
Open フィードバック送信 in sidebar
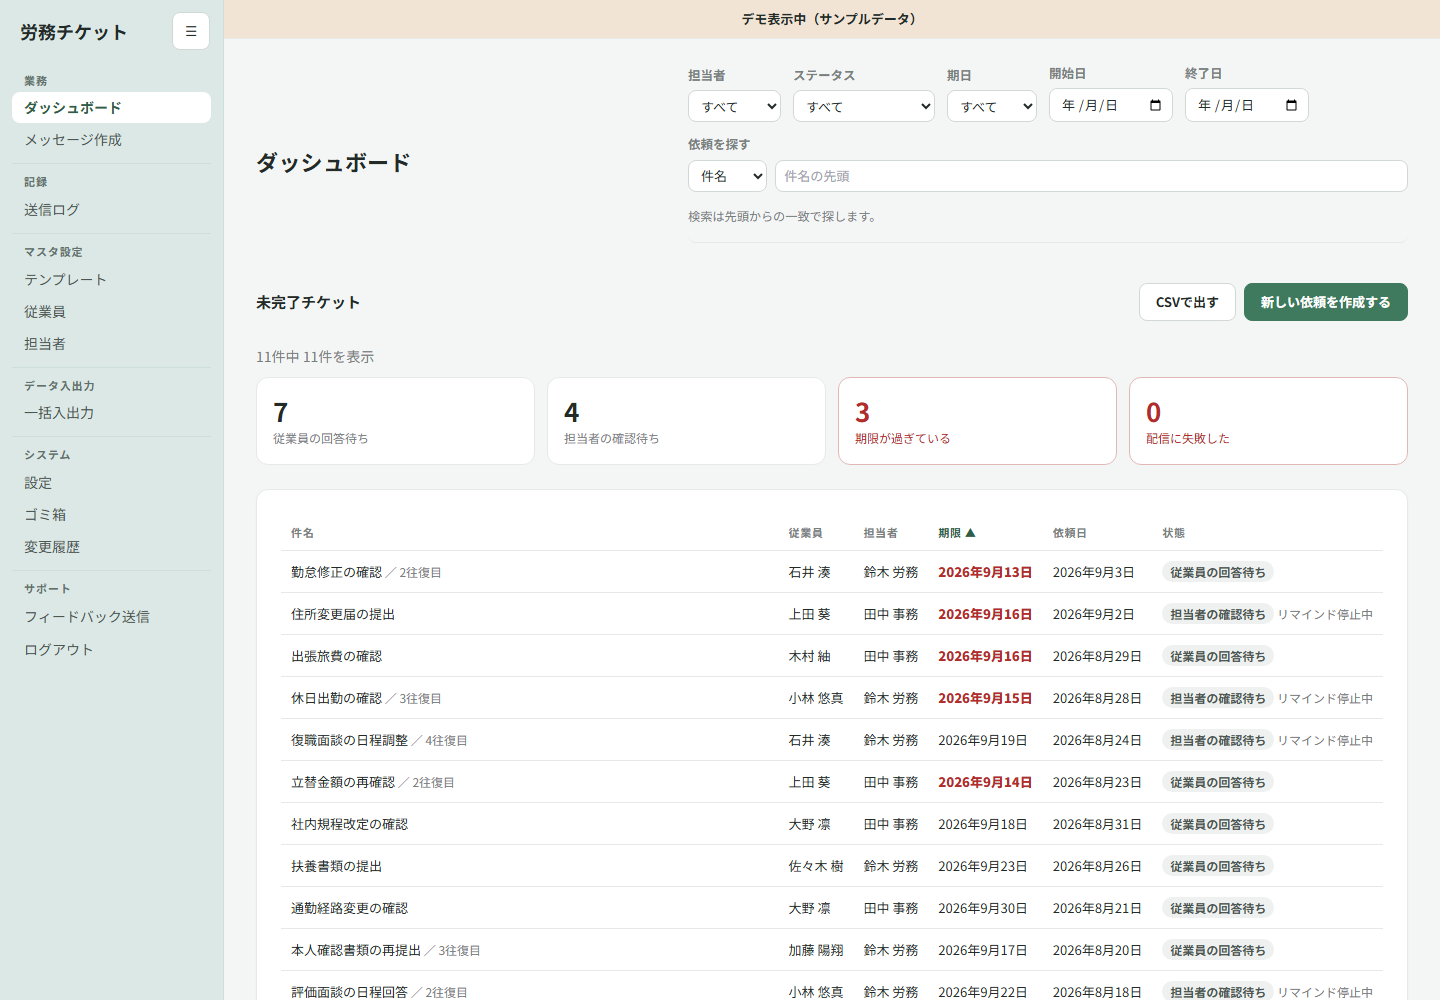pos(111,617)
